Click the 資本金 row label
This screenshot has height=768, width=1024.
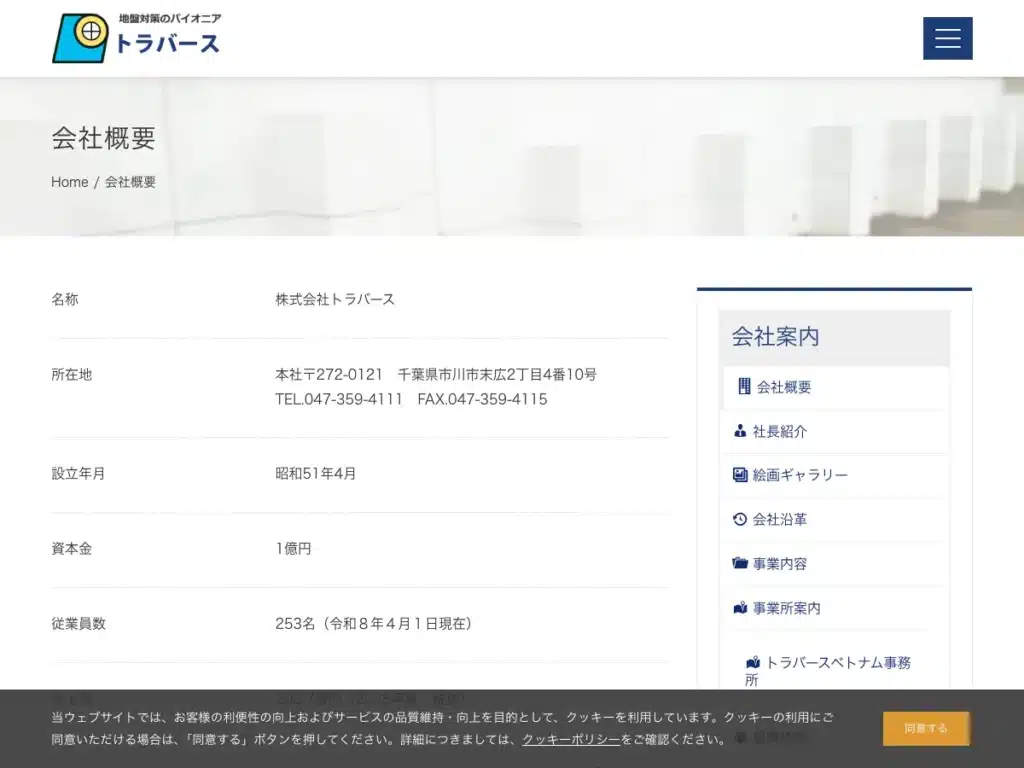click(72, 549)
